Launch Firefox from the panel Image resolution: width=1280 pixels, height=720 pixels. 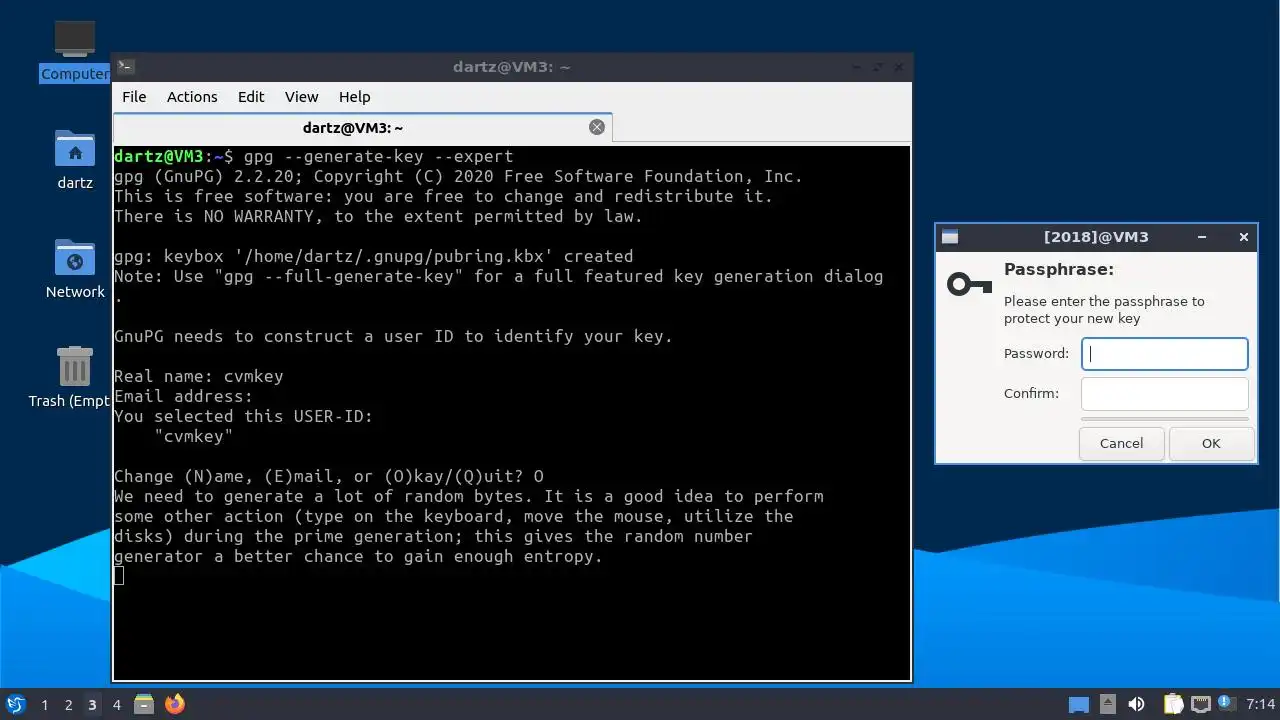click(x=175, y=704)
